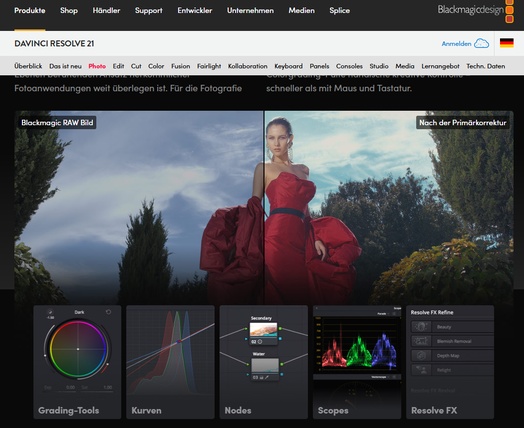Click the Depth Map effect icon

click(x=421, y=355)
